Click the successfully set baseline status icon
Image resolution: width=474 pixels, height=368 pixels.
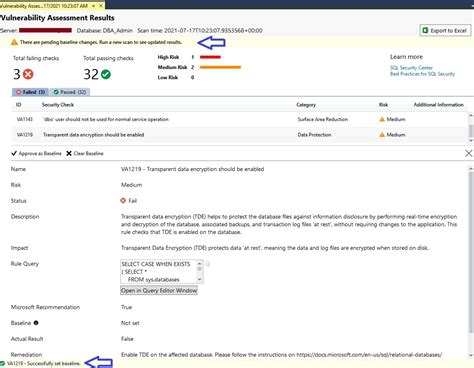click(x=3, y=363)
